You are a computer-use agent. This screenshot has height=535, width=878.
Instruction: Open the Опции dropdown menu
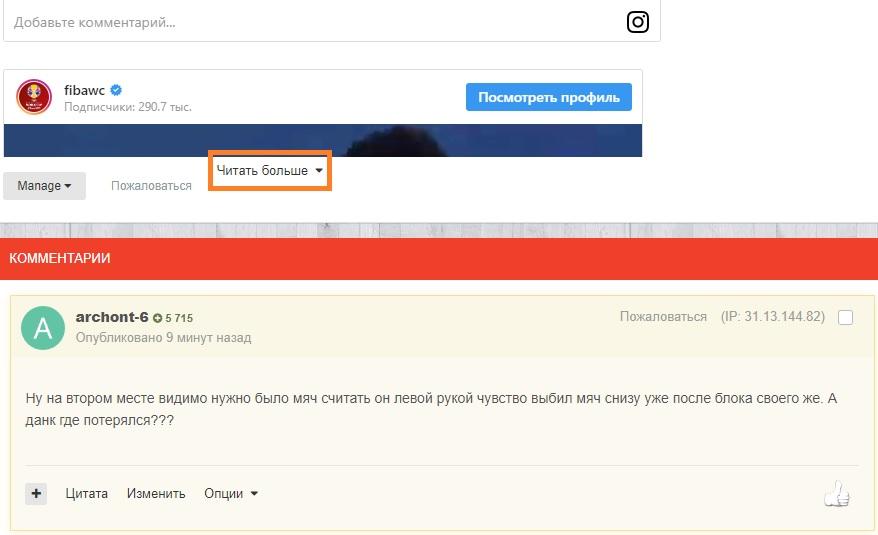tap(231, 493)
